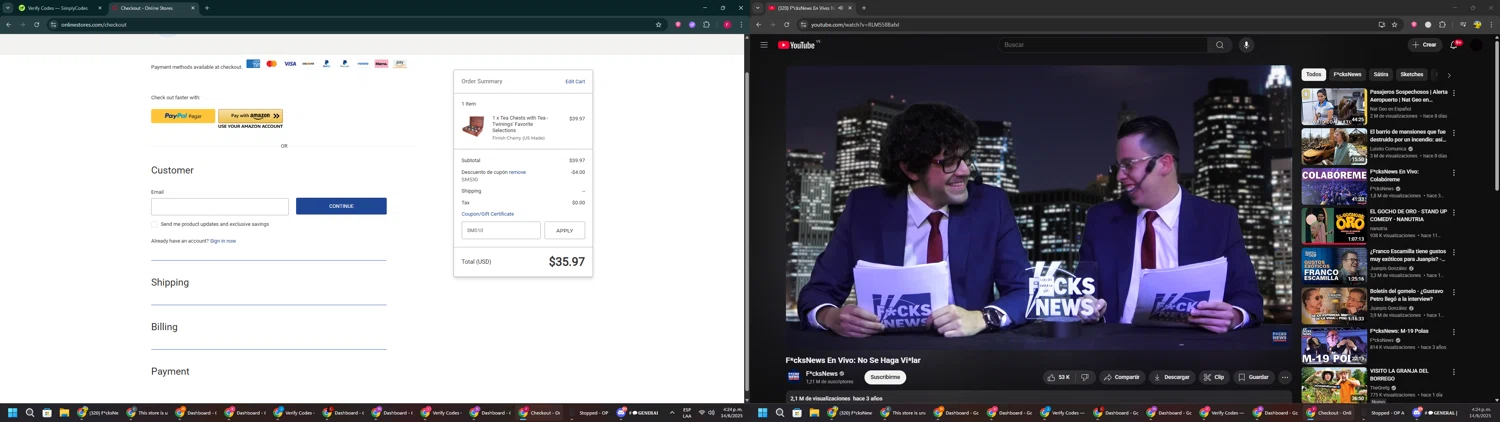The image size is (1500, 422).
Task: Remove the applied coupon discount
Action: pos(517,172)
